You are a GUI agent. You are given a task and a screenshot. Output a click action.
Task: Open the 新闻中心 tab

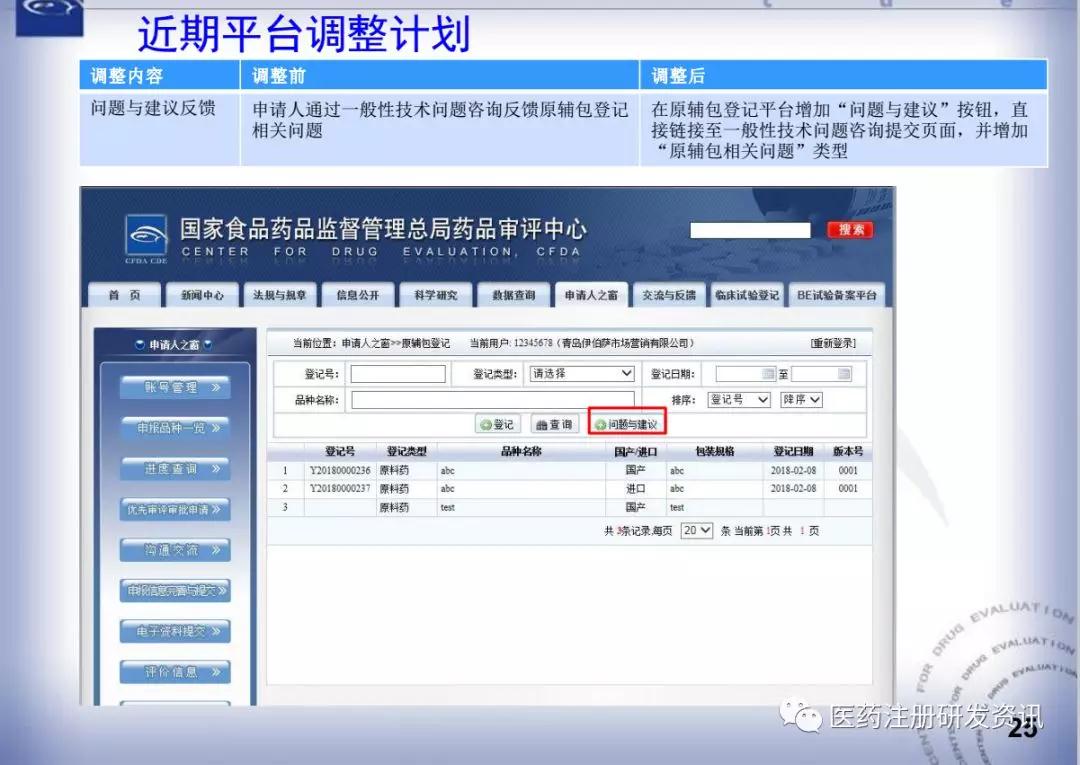tap(202, 295)
